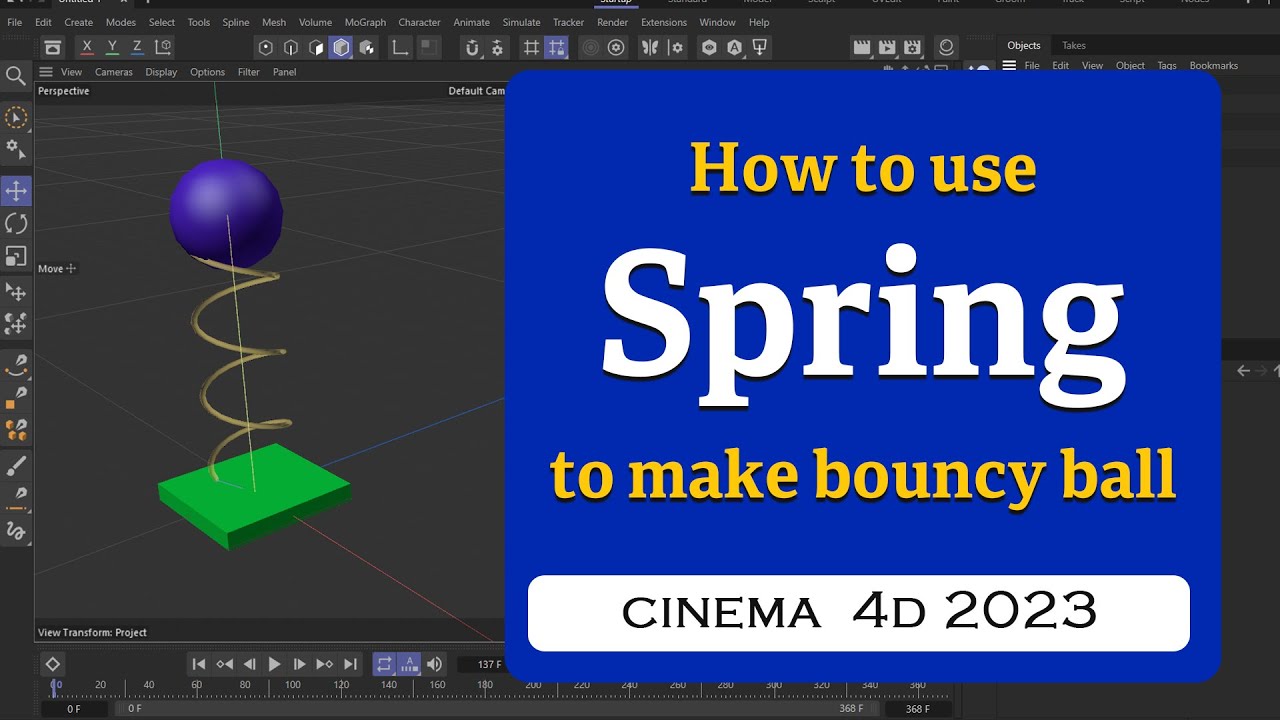Image resolution: width=1280 pixels, height=720 pixels.
Task: Open viewport Display menu
Action: coord(161,72)
